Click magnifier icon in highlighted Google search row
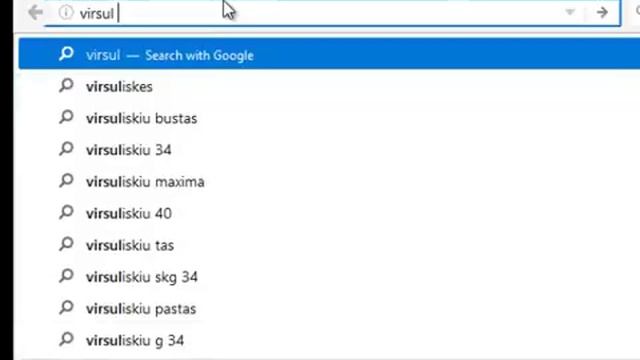 66,53
